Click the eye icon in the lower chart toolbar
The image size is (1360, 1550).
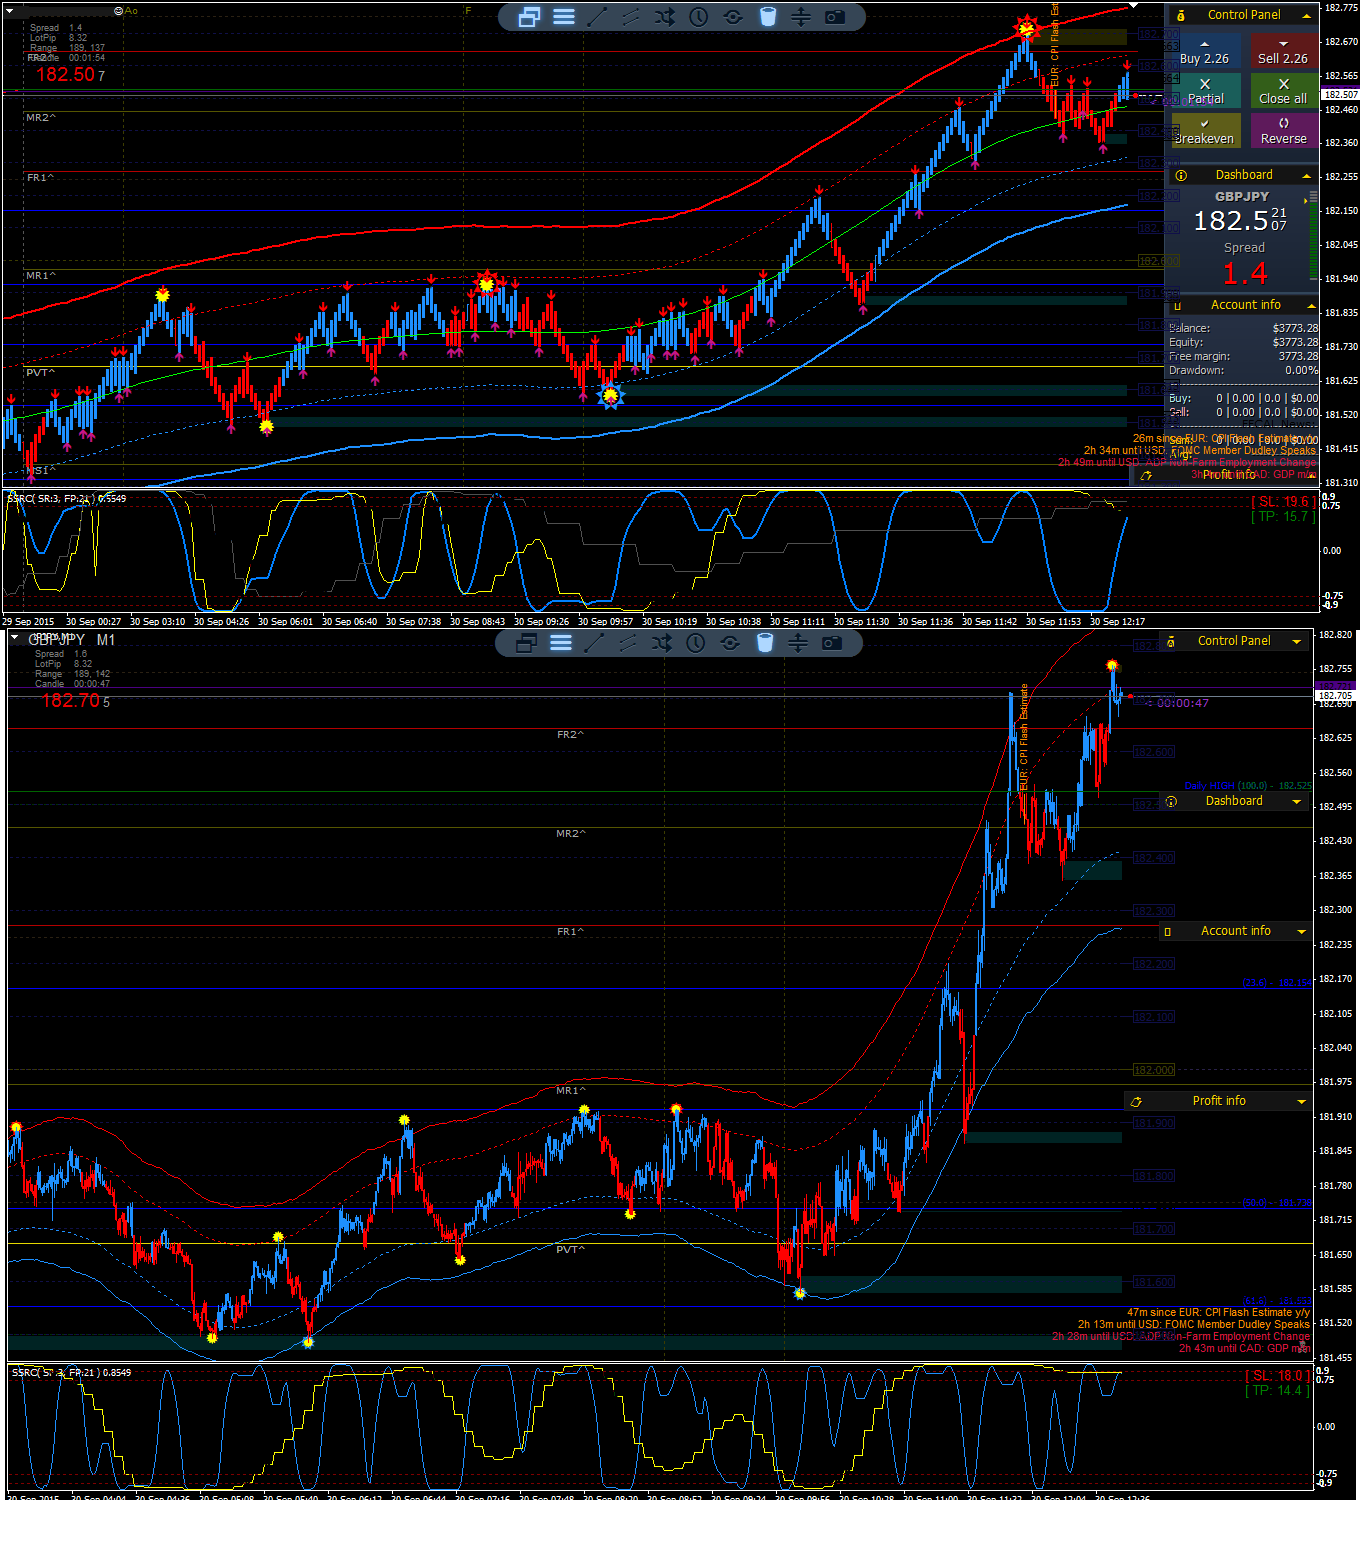[x=730, y=643]
